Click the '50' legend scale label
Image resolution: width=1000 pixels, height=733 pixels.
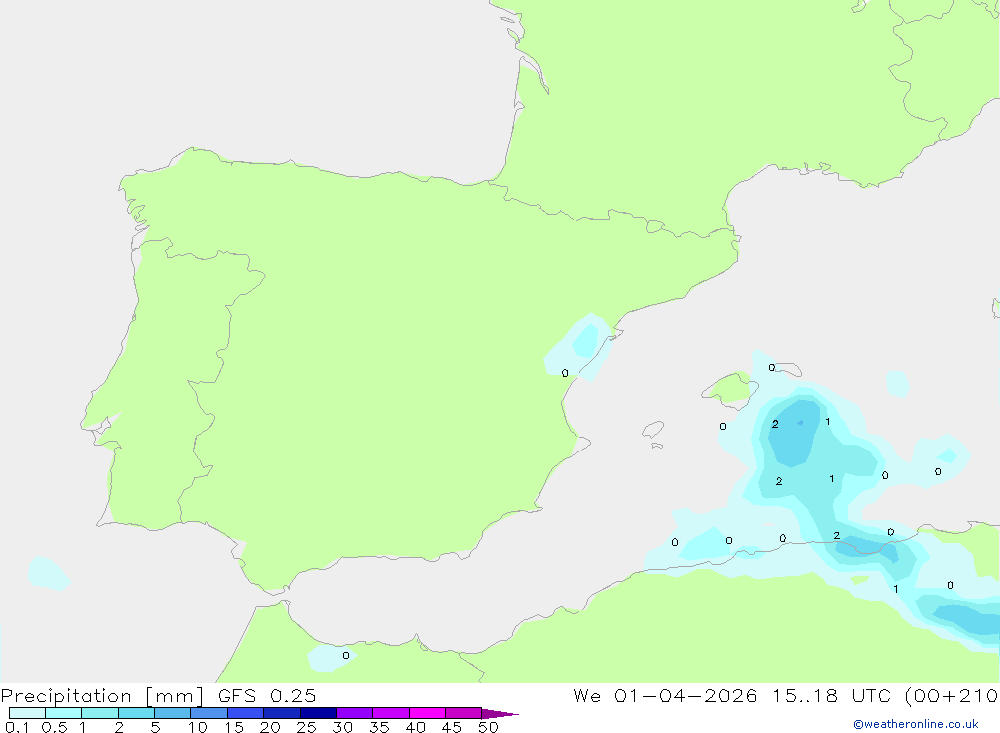[488, 727]
